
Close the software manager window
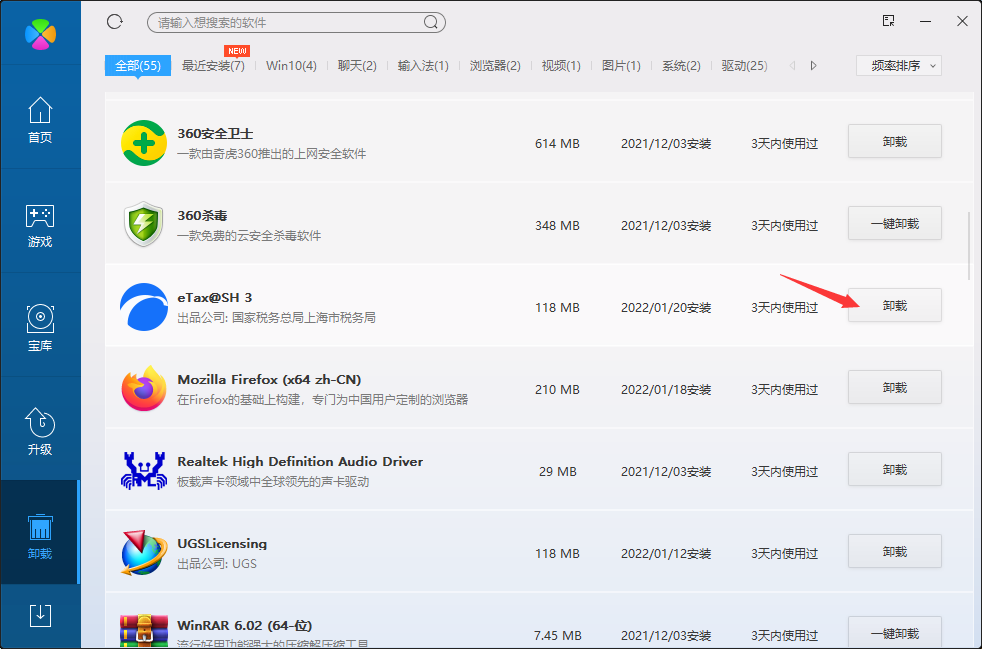click(x=963, y=21)
